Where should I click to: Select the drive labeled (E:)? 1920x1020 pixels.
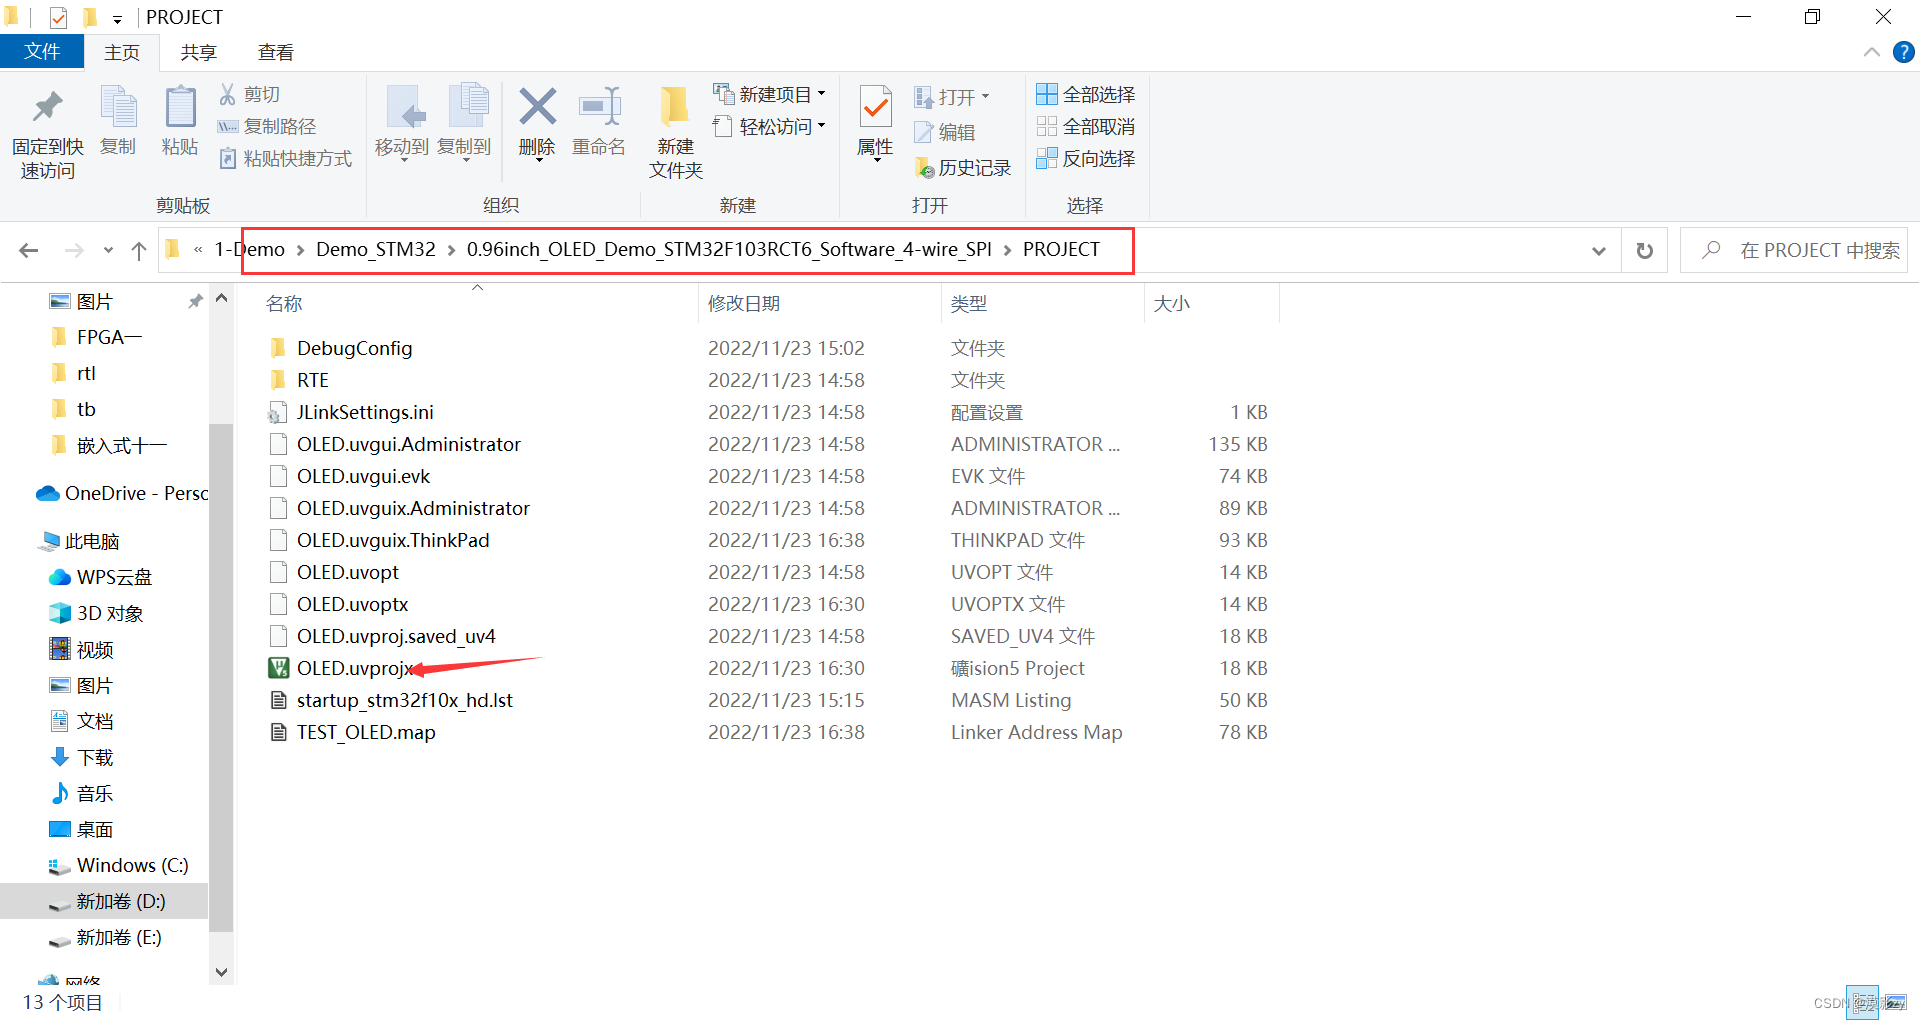click(105, 937)
